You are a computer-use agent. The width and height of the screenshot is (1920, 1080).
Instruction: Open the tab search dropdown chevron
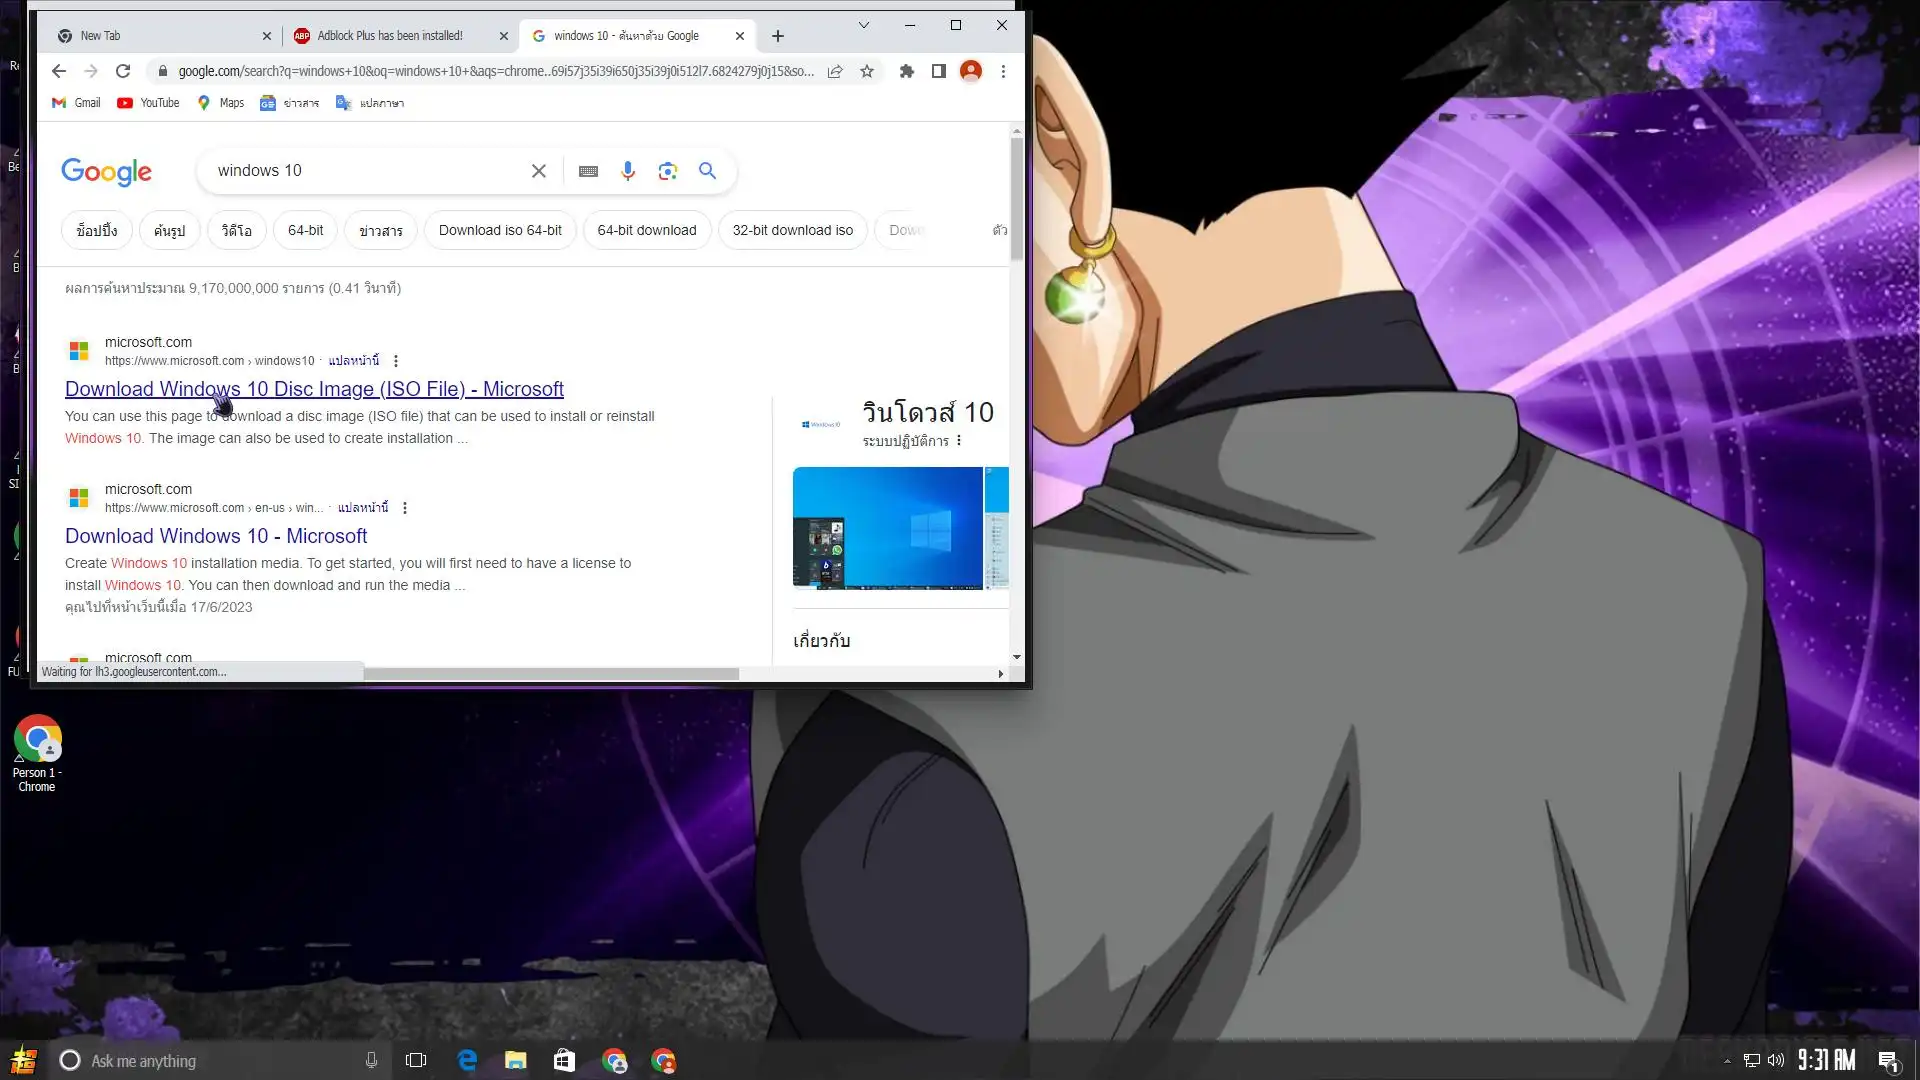864,25
